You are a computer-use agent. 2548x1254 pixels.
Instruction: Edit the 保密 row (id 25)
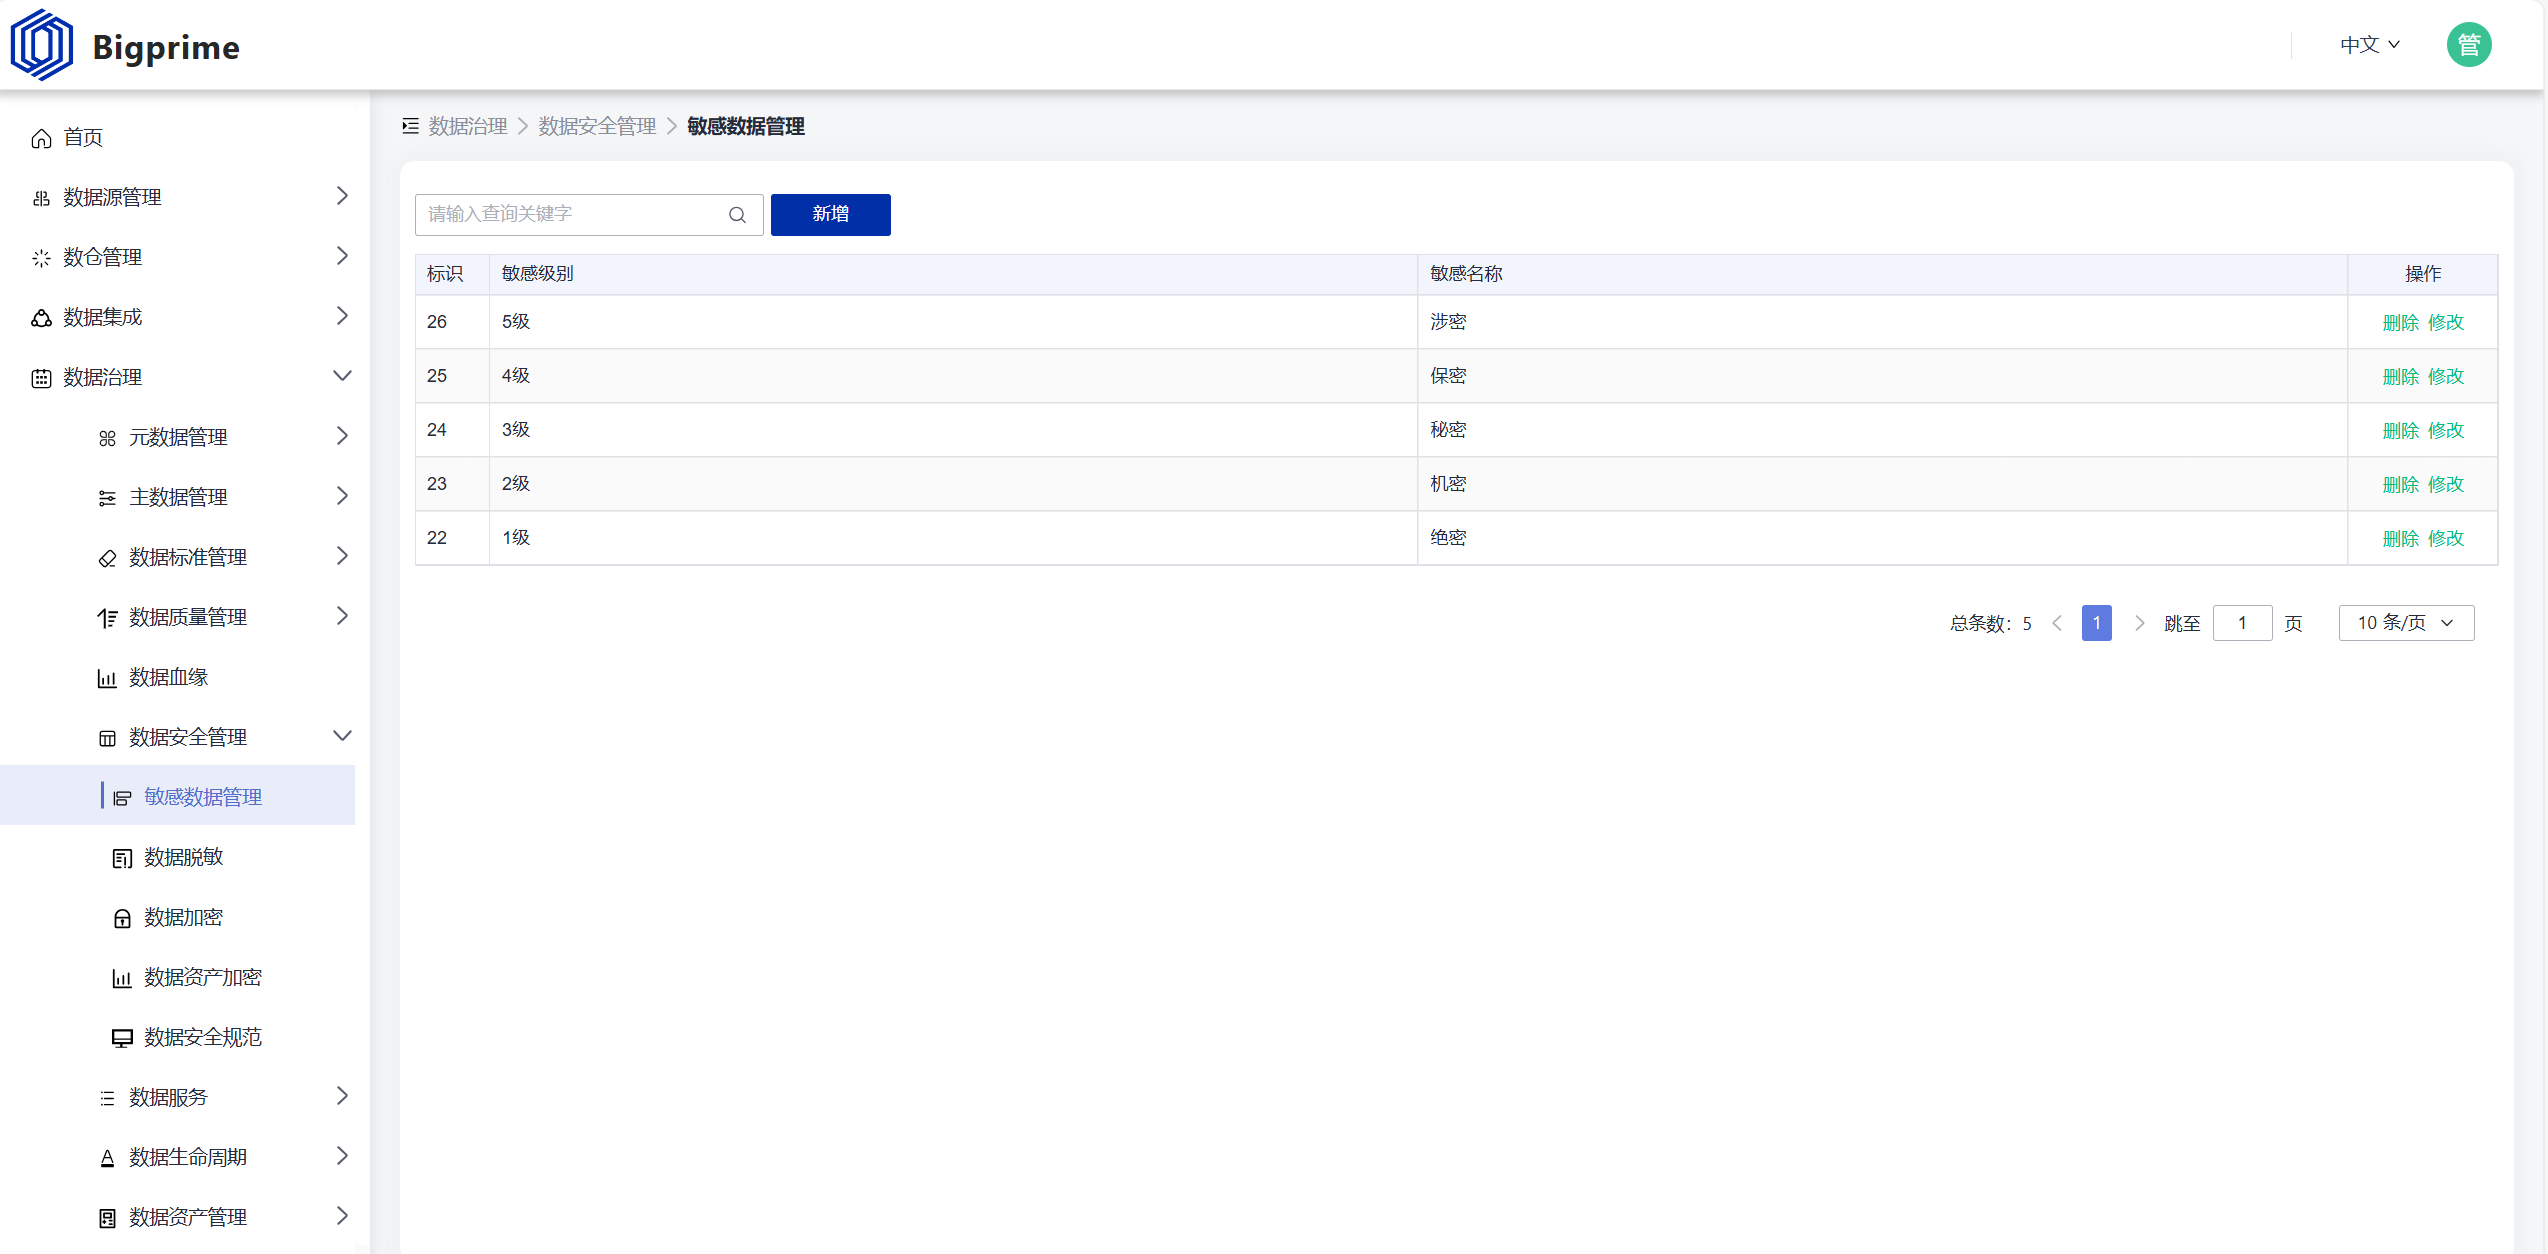pos(2446,377)
